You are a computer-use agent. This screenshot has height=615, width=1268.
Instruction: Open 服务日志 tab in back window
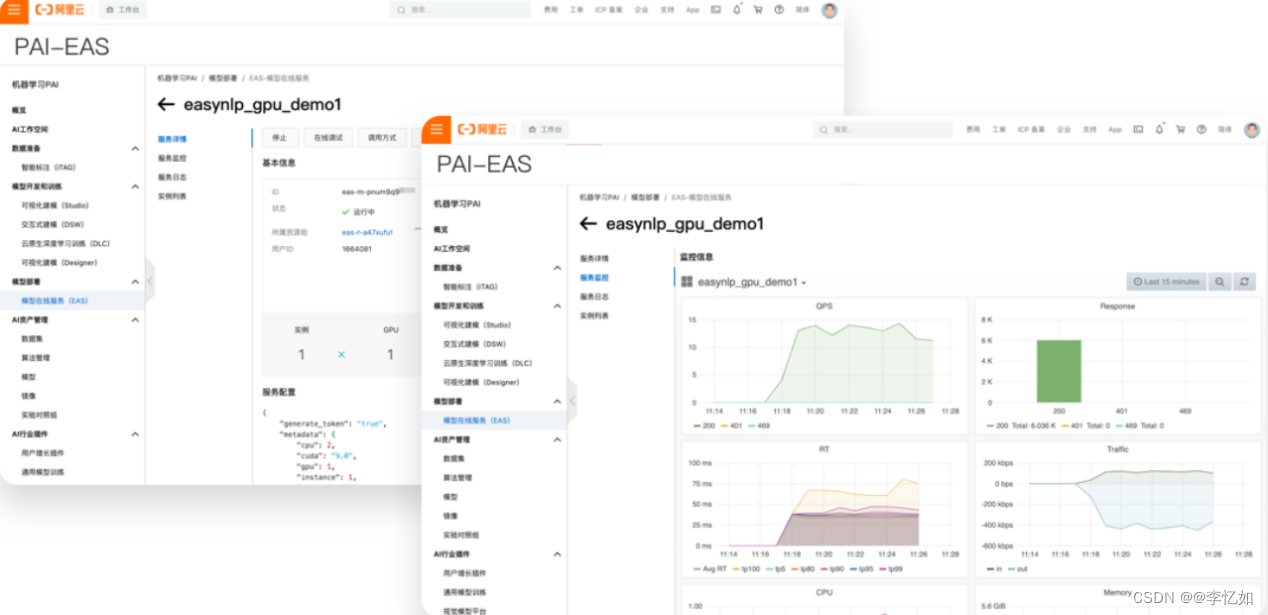click(x=172, y=177)
